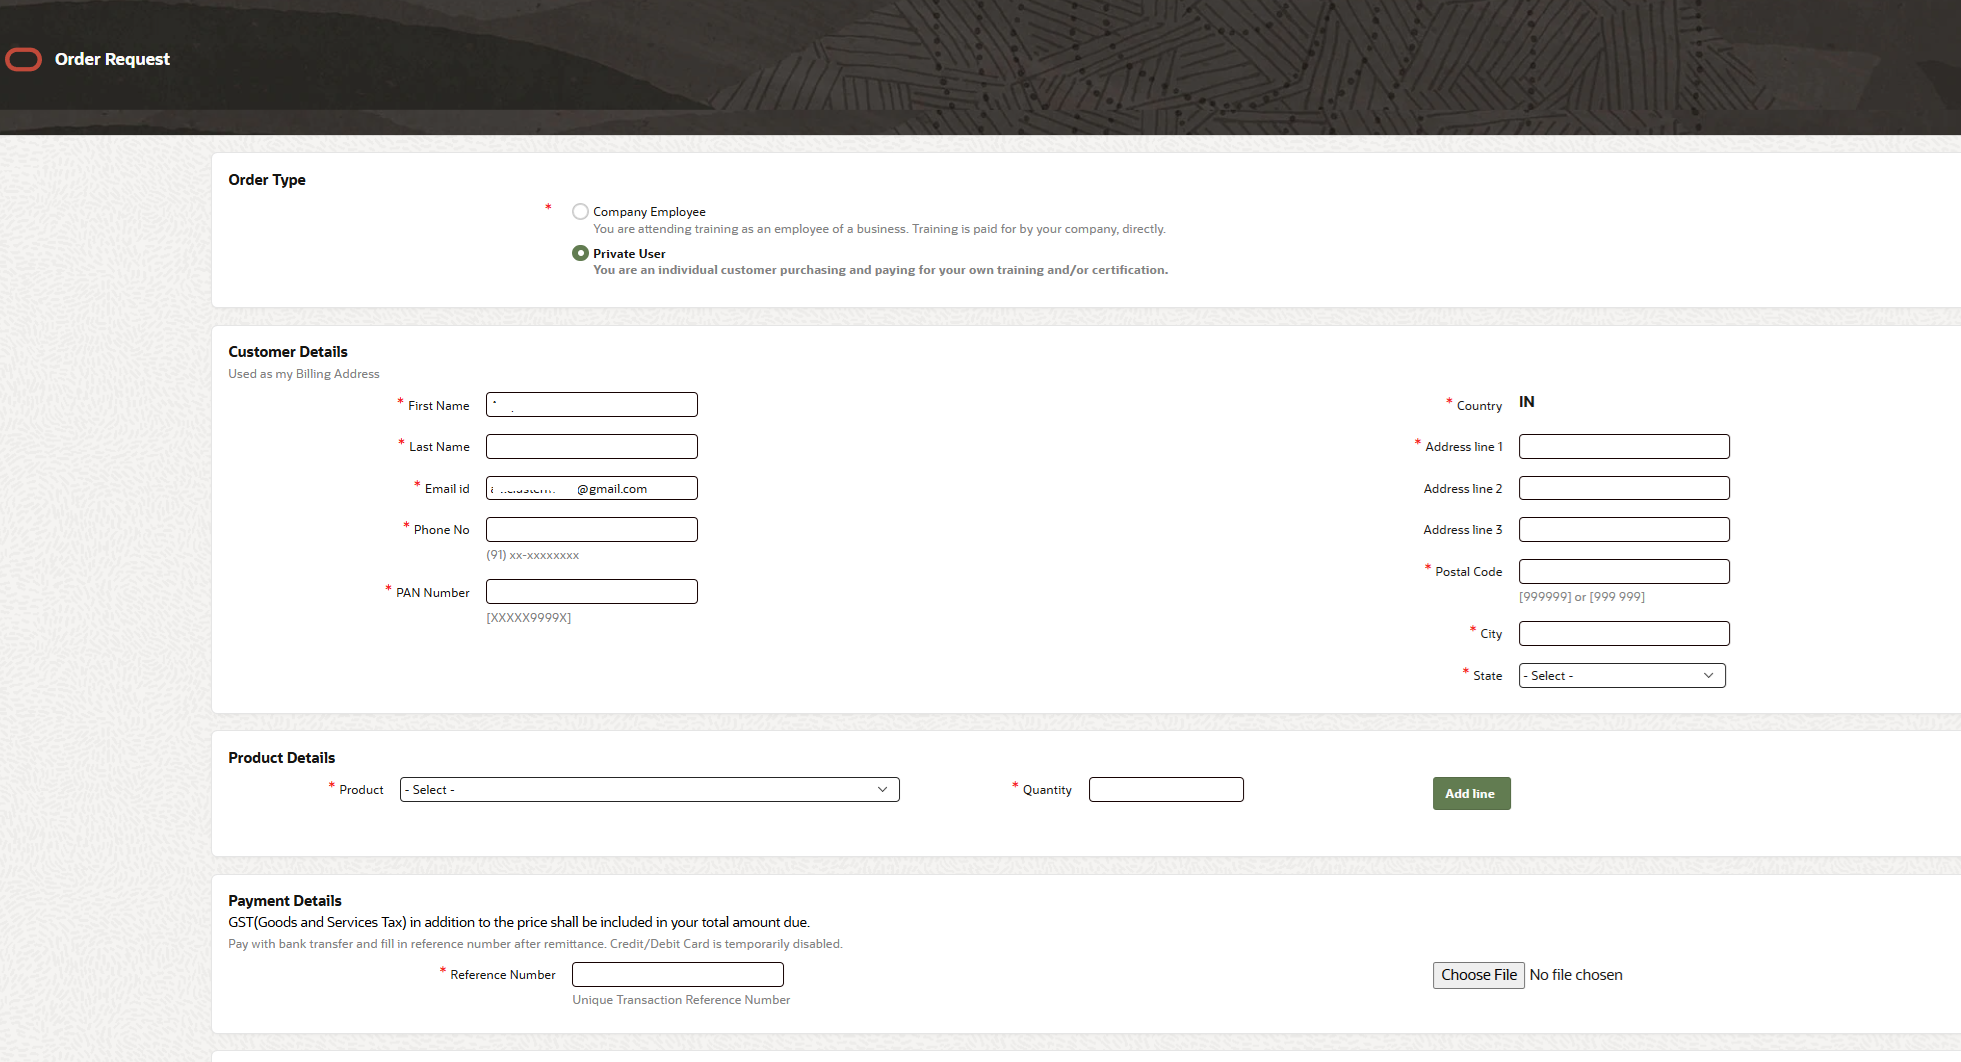
Task: Click the Quantity input box
Action: tap(1166, 789)
